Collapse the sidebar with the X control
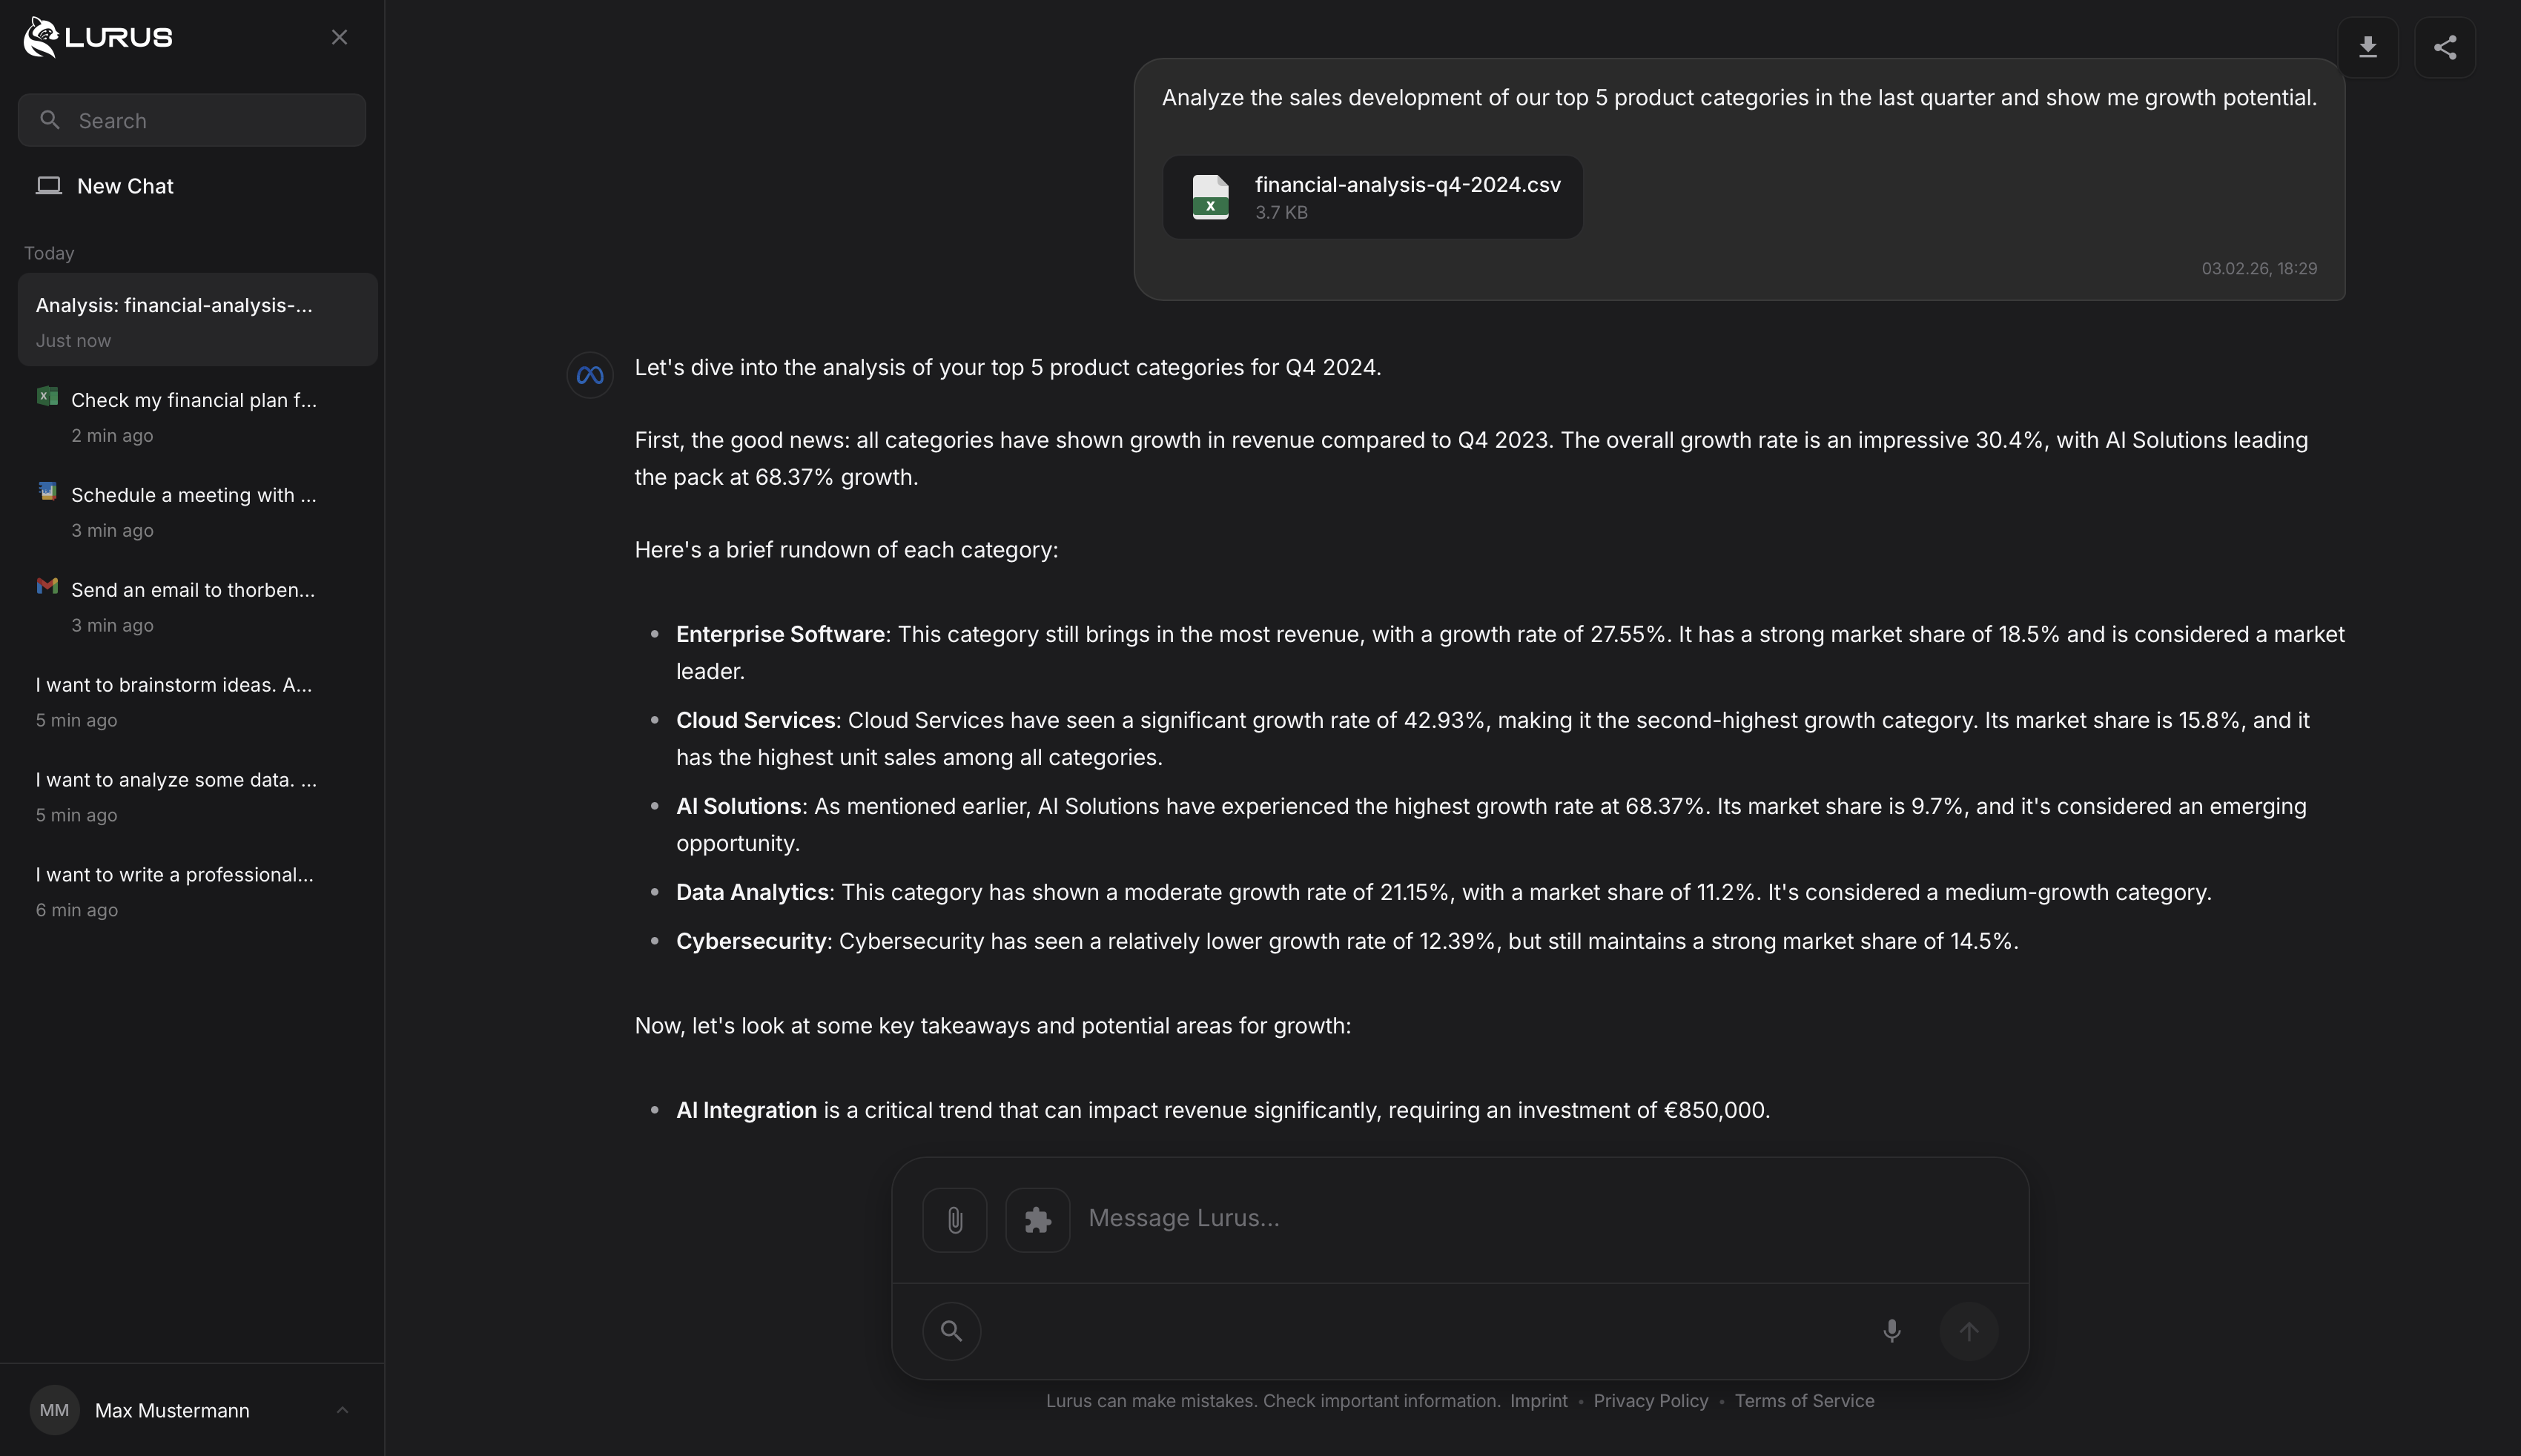The height and width of the screenshot is (1456, 2521). click(x=339, y=36)
